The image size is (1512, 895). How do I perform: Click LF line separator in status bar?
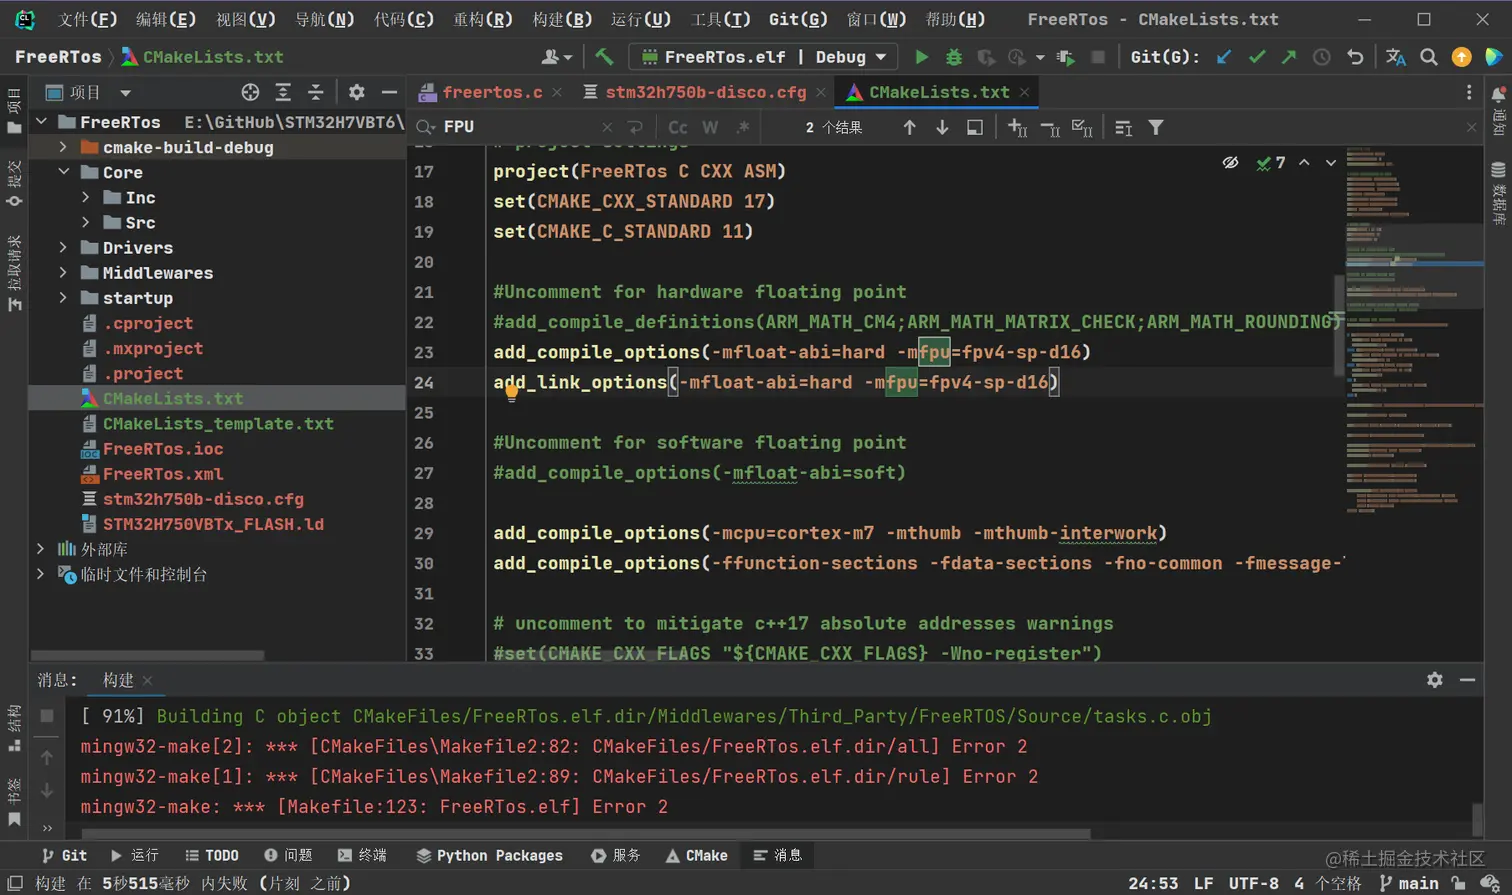pyautogui.click(x=1203, y=883)
